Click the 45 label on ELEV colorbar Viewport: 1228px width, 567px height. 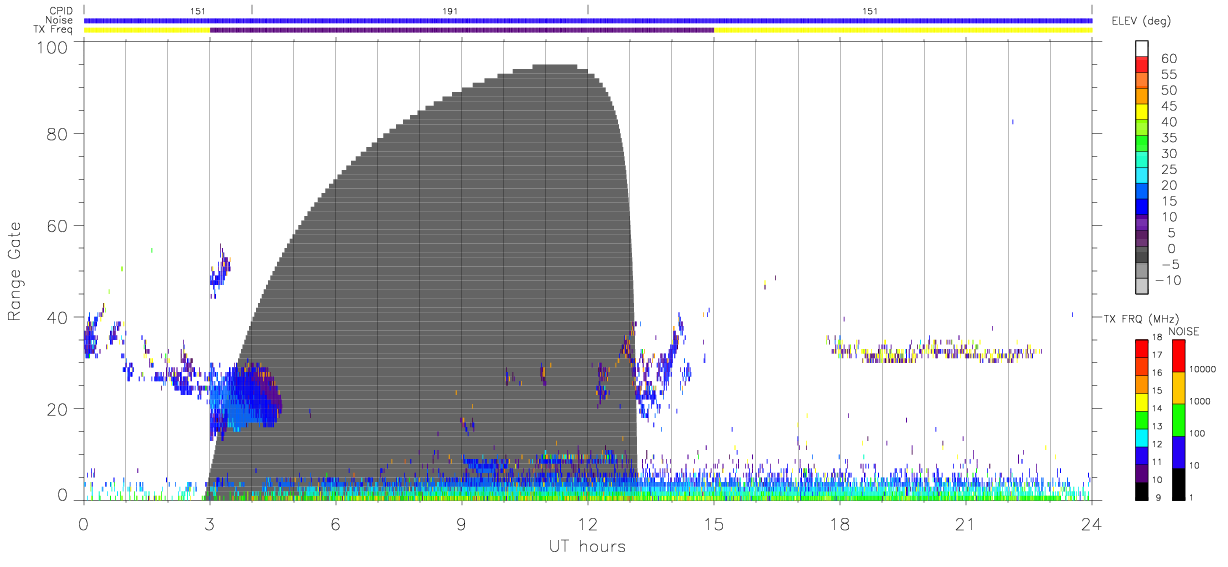click(x=1168, y=106)
